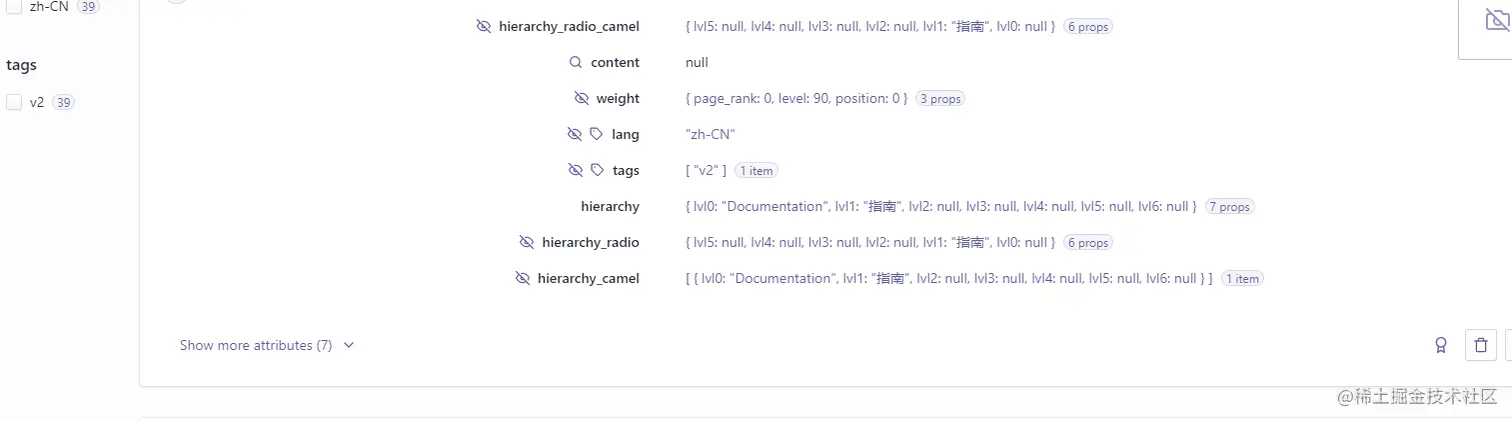
Task: Click eye-slash icon next to hierarchy_camel
Action: click(x=522, y=278)
